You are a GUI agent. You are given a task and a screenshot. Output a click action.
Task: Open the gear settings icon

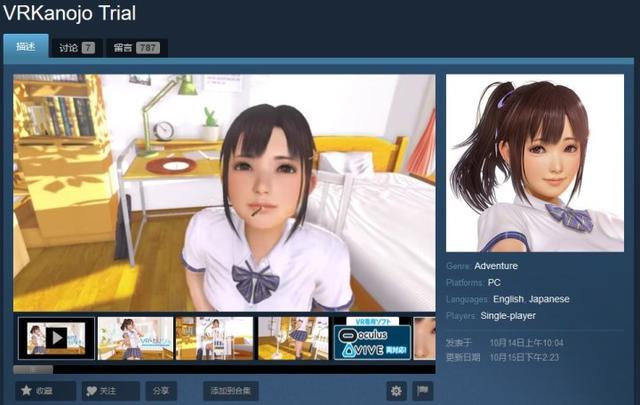pyautogui.click(x=396, y=391)
